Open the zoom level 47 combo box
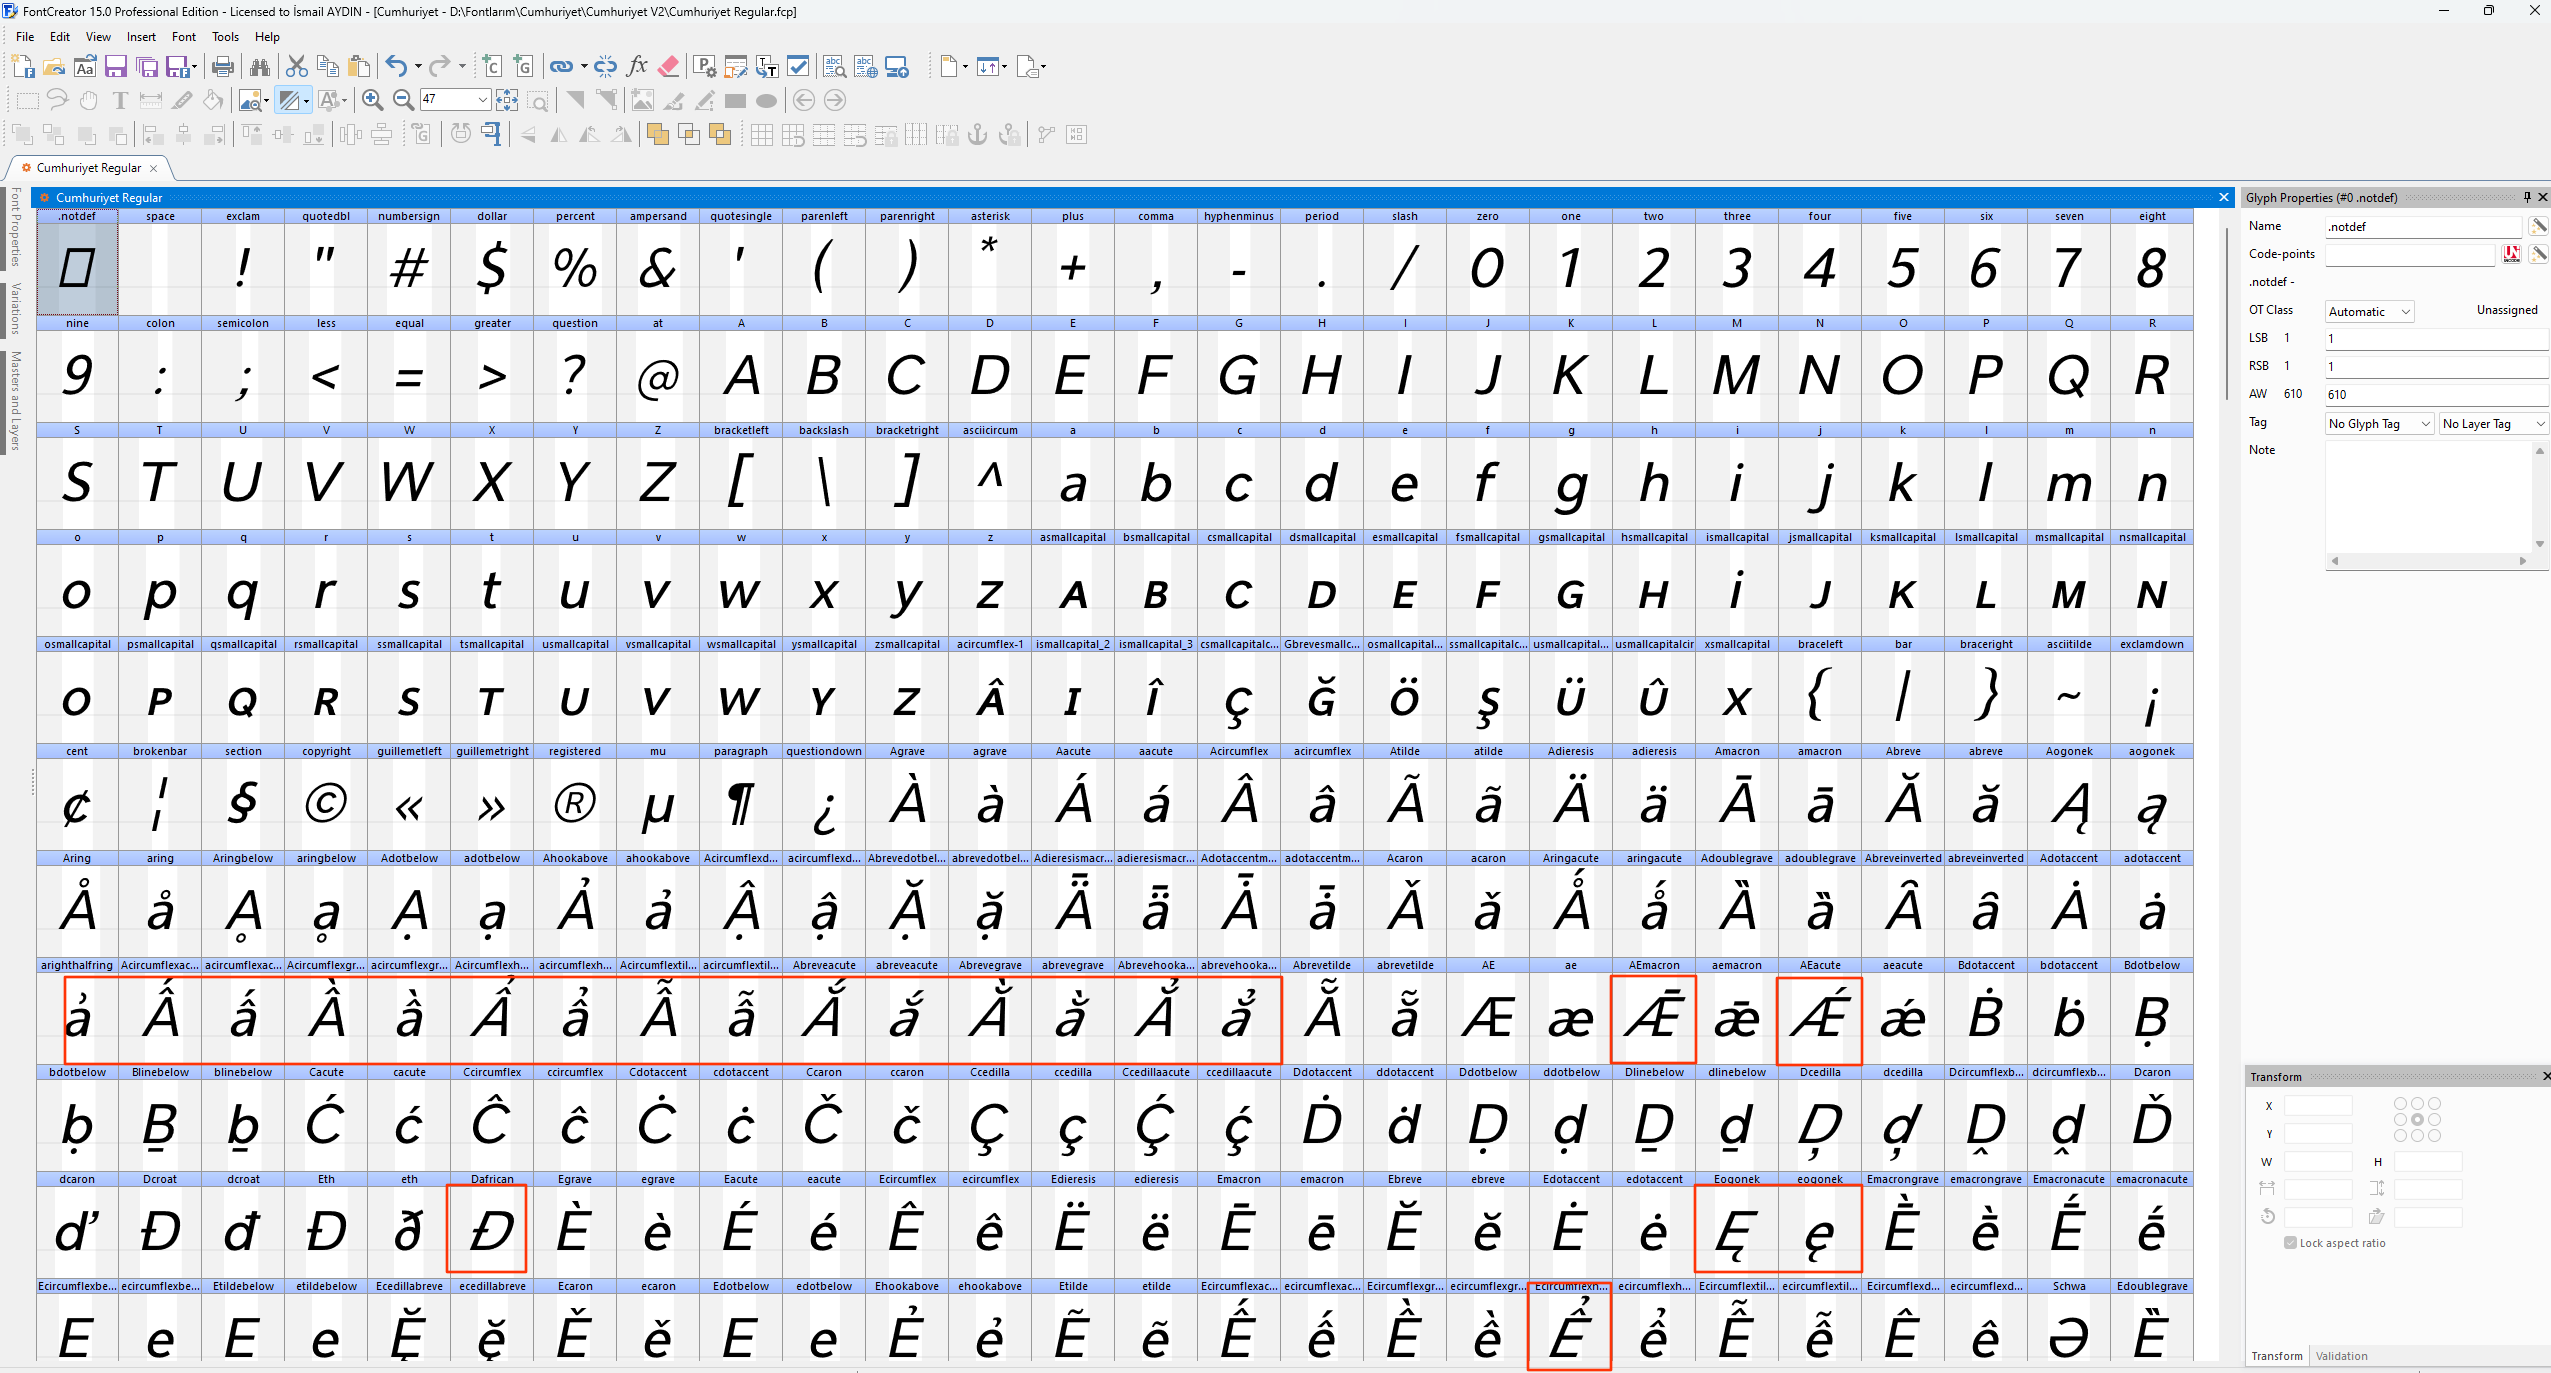 pyautogui.click(x=455, y=99)
